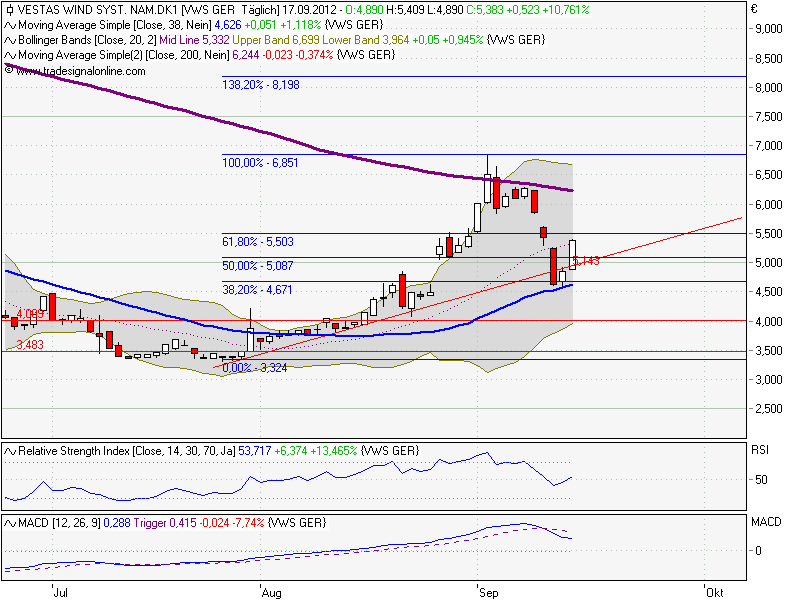This screenshot has width=800, height=600.
Task: Click the 0 level on MACD axis
Action: [759, 551]
